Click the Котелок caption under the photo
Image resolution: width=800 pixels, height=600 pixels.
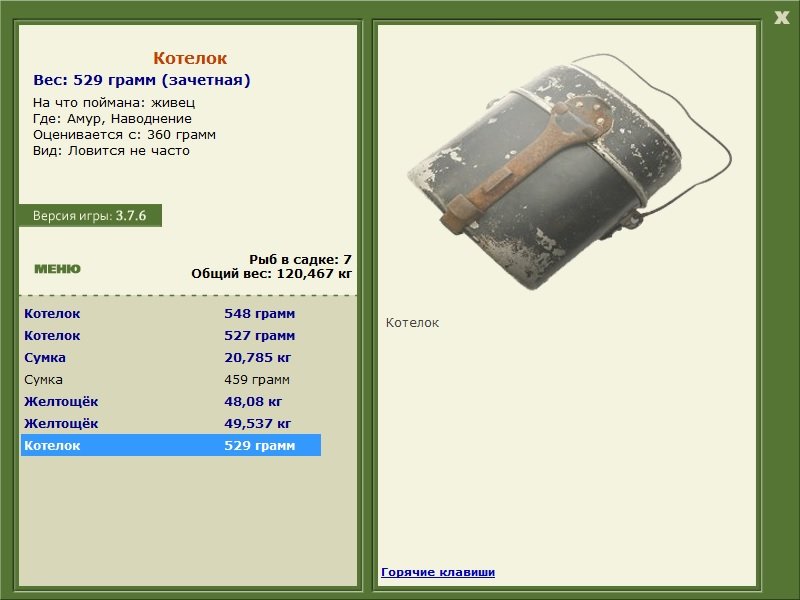412,323
